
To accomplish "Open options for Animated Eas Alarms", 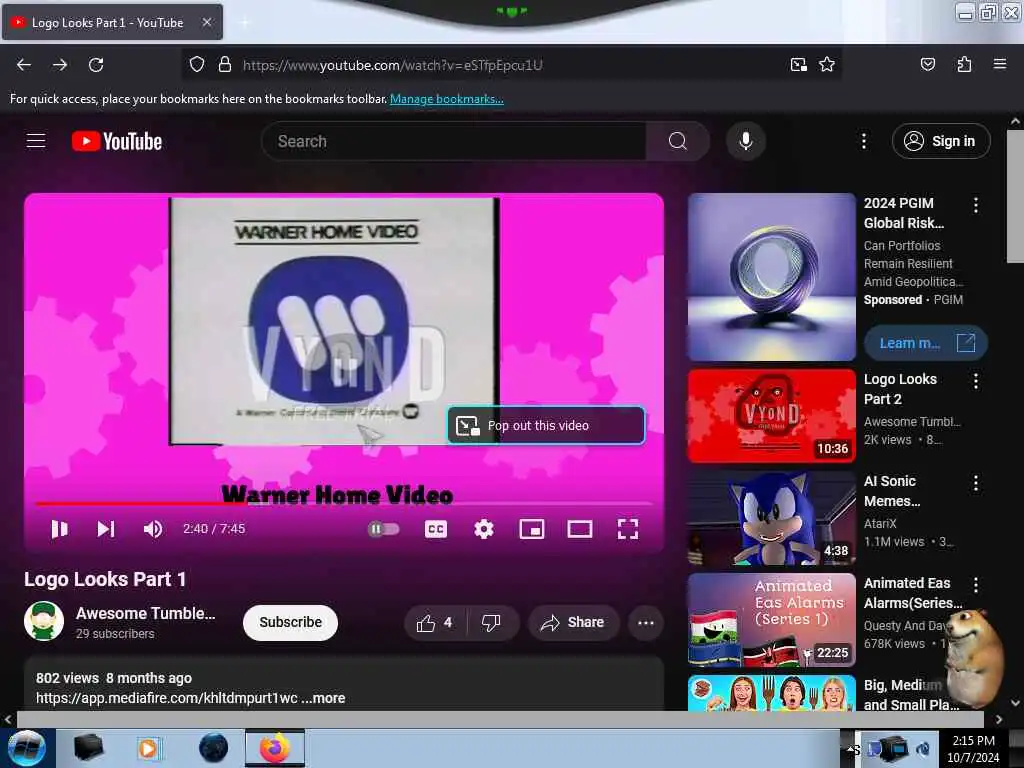I will point(976,585).
